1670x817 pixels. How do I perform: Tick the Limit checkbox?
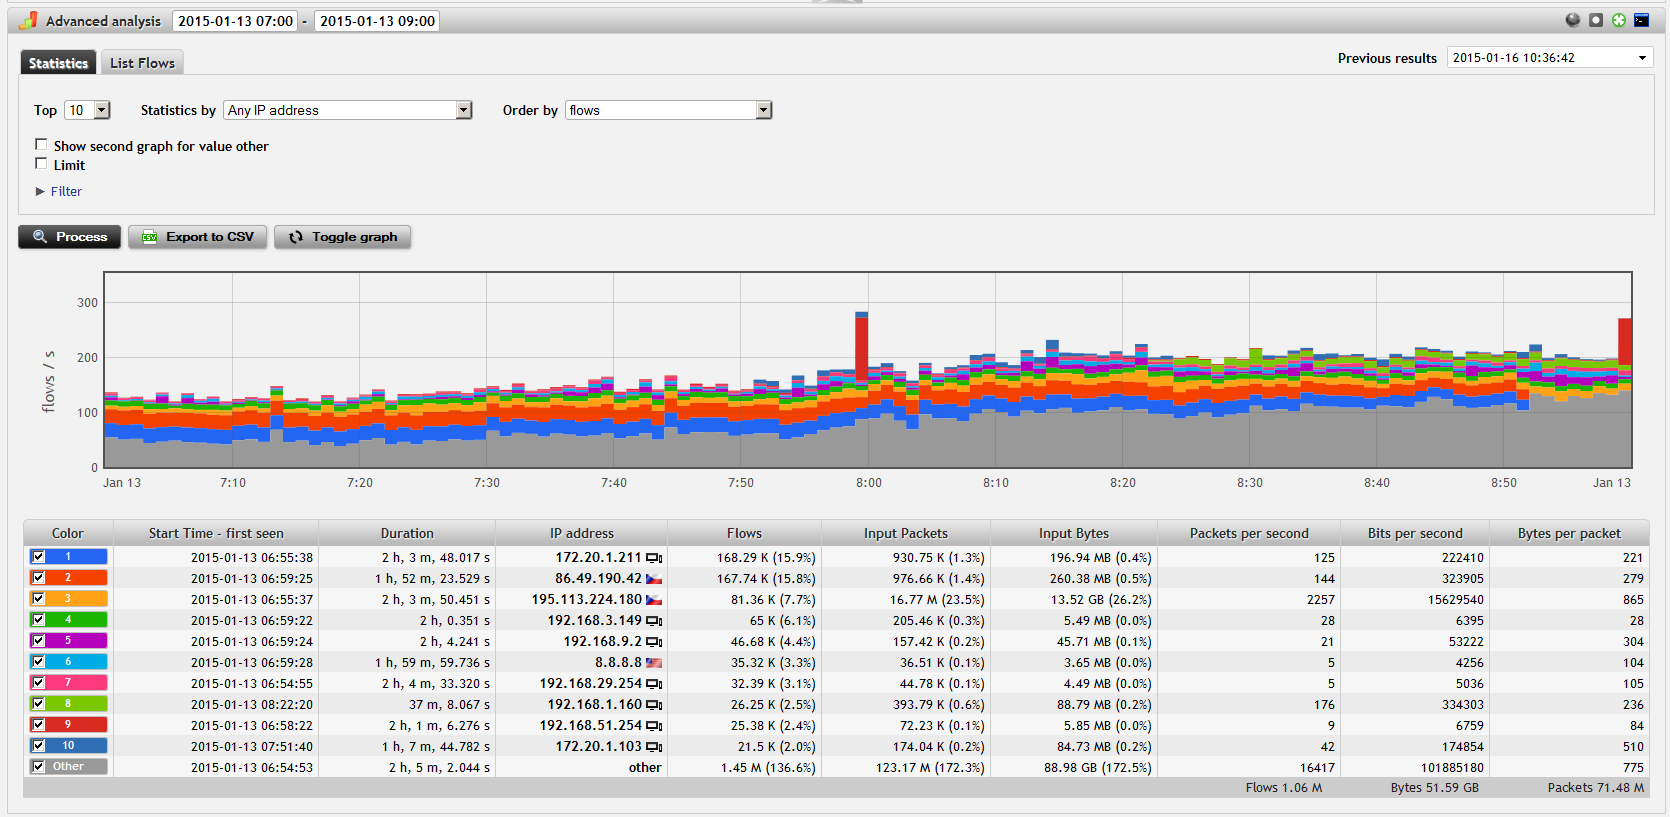pos(41,163)
